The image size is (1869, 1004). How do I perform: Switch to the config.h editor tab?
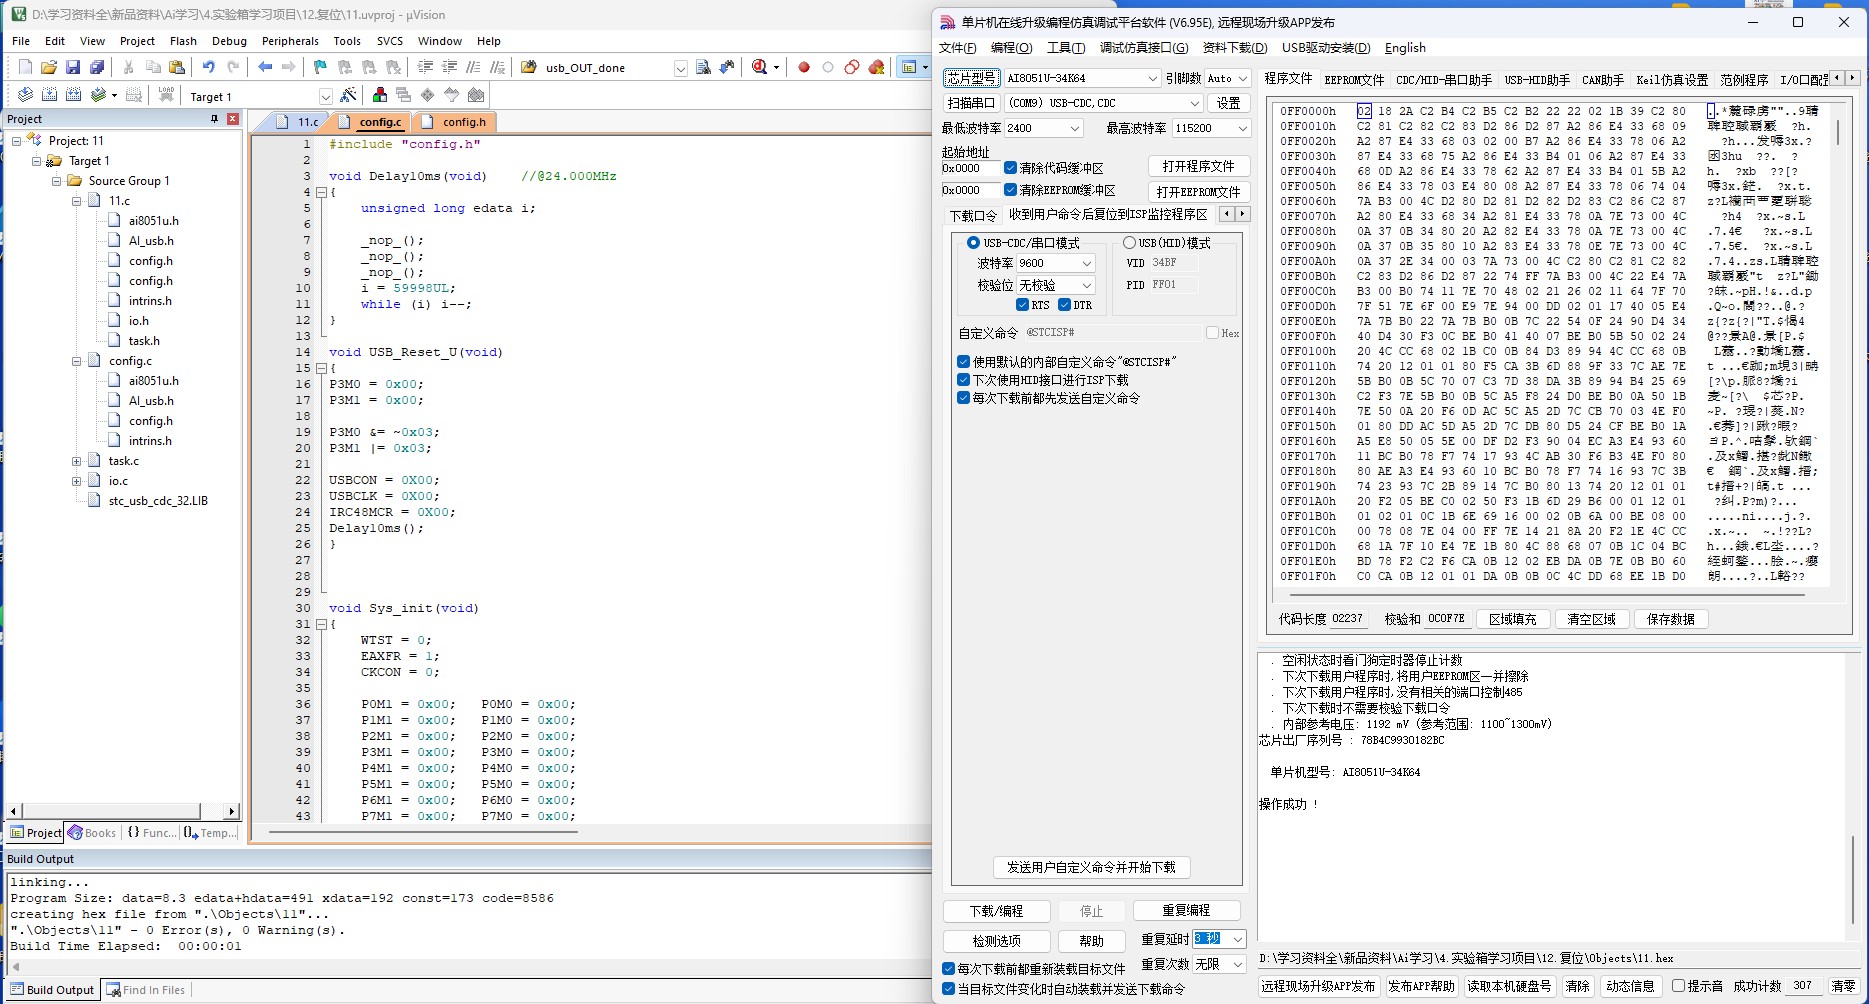click(x=457, y=122)
